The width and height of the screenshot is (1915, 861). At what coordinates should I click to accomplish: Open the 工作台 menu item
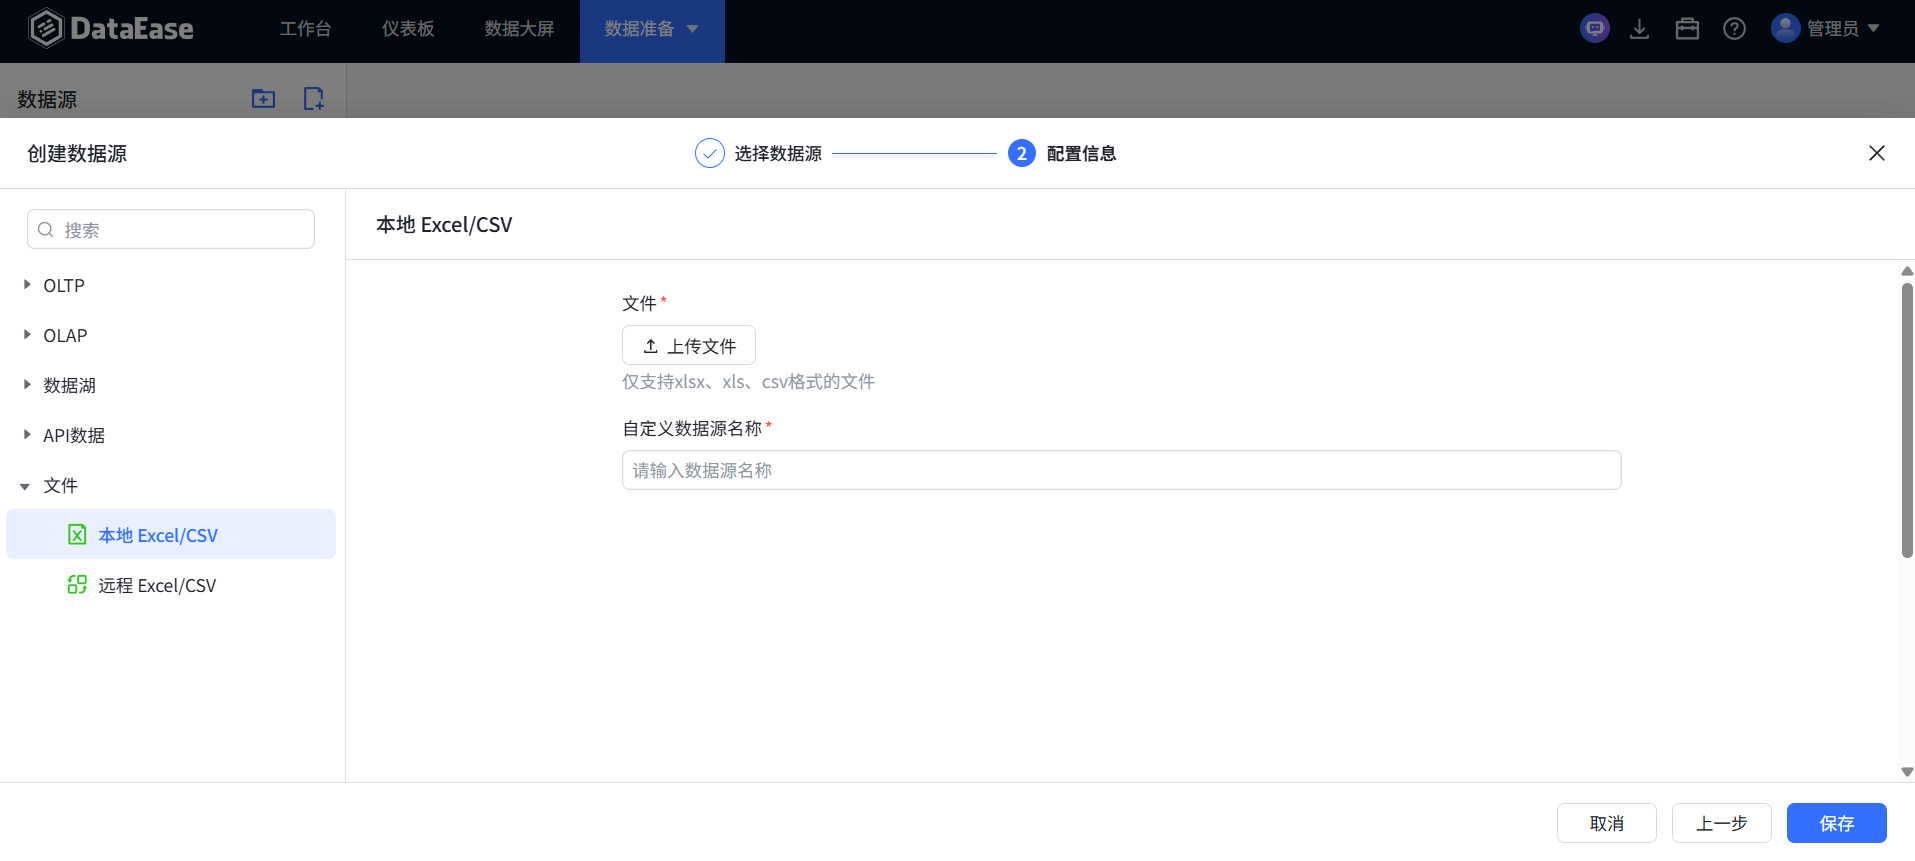(305, 29)
